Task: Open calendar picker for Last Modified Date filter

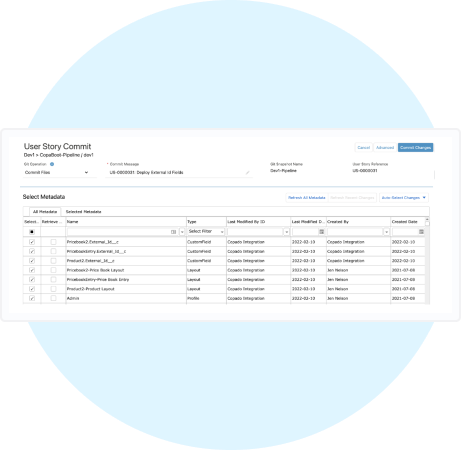Action: (x=322, y=232)
